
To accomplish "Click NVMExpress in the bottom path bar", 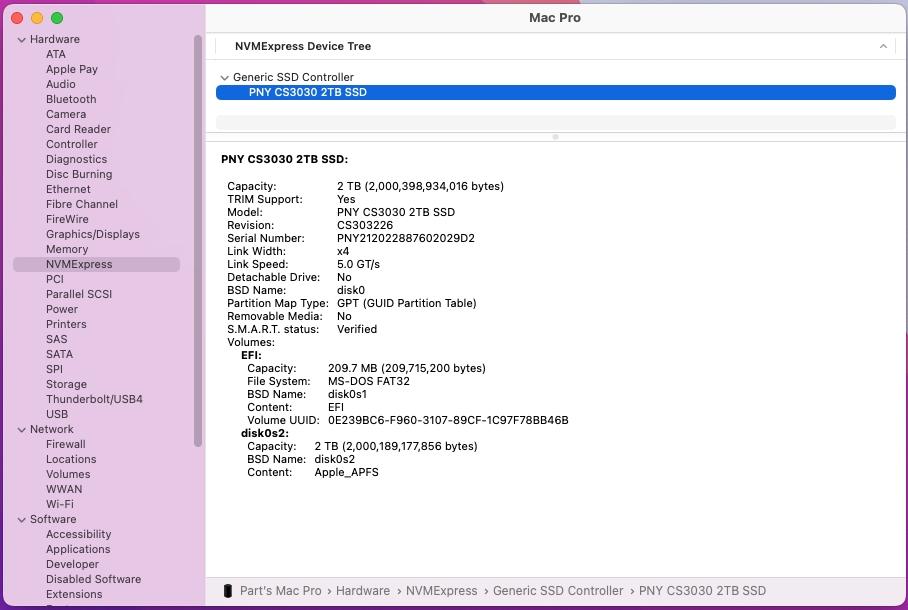I will (441, 591).
